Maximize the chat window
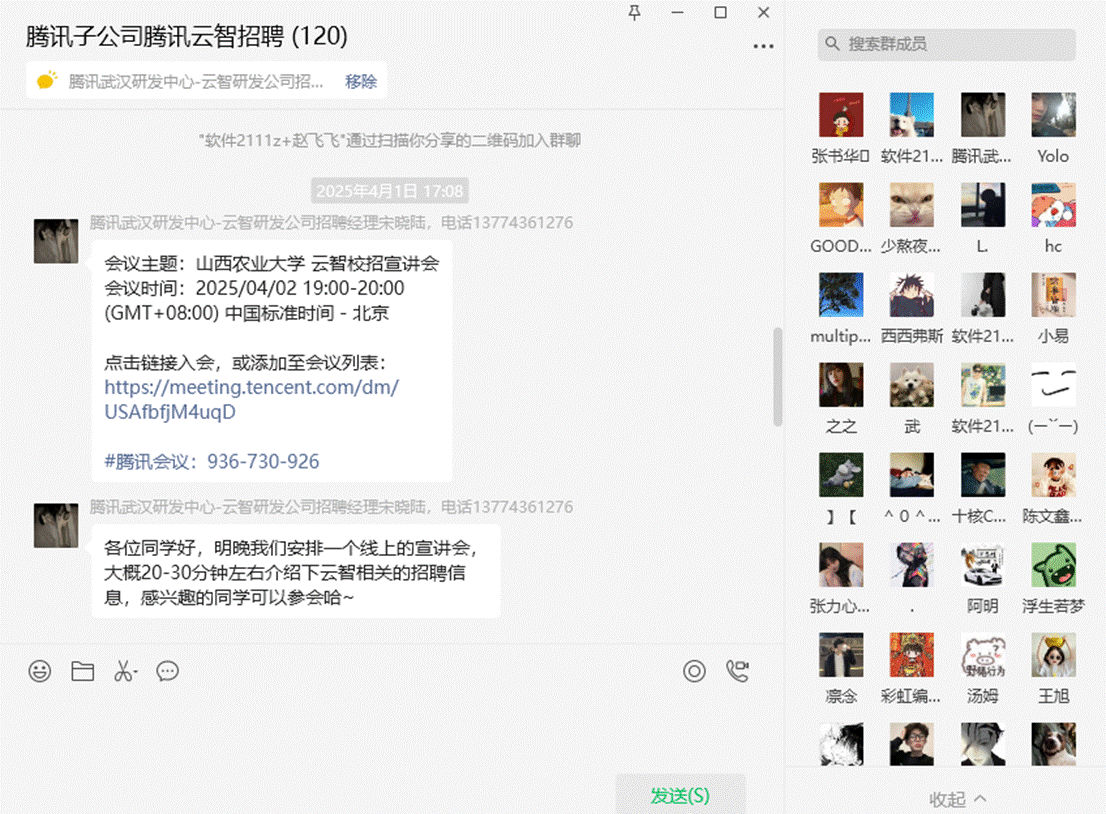 click(x=720, y=13)
